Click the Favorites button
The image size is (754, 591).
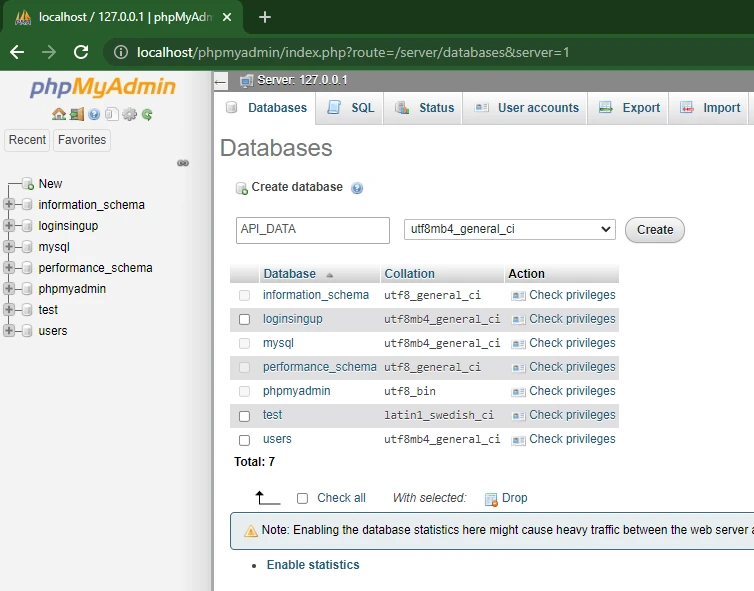coord(82,140)
